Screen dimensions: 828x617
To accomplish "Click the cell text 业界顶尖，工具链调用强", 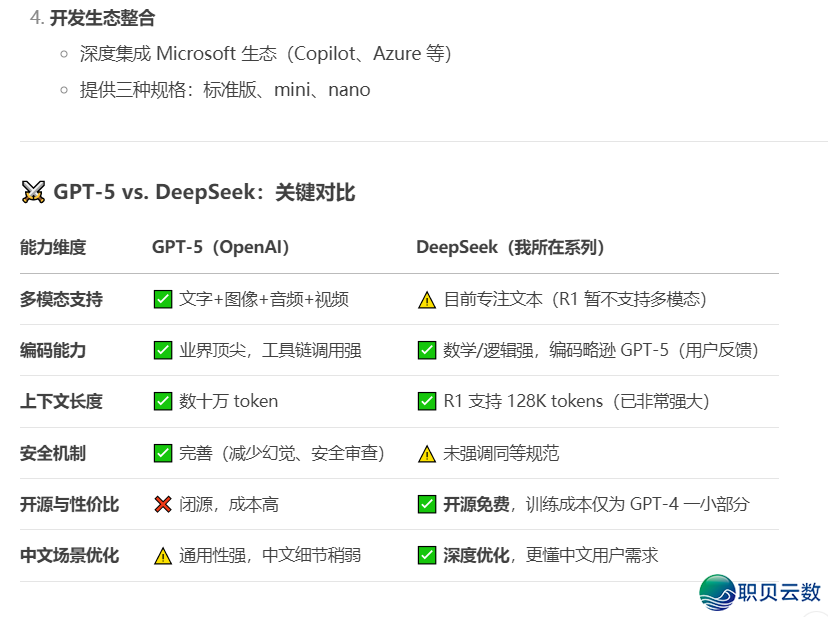I will (x=270, y=350).
